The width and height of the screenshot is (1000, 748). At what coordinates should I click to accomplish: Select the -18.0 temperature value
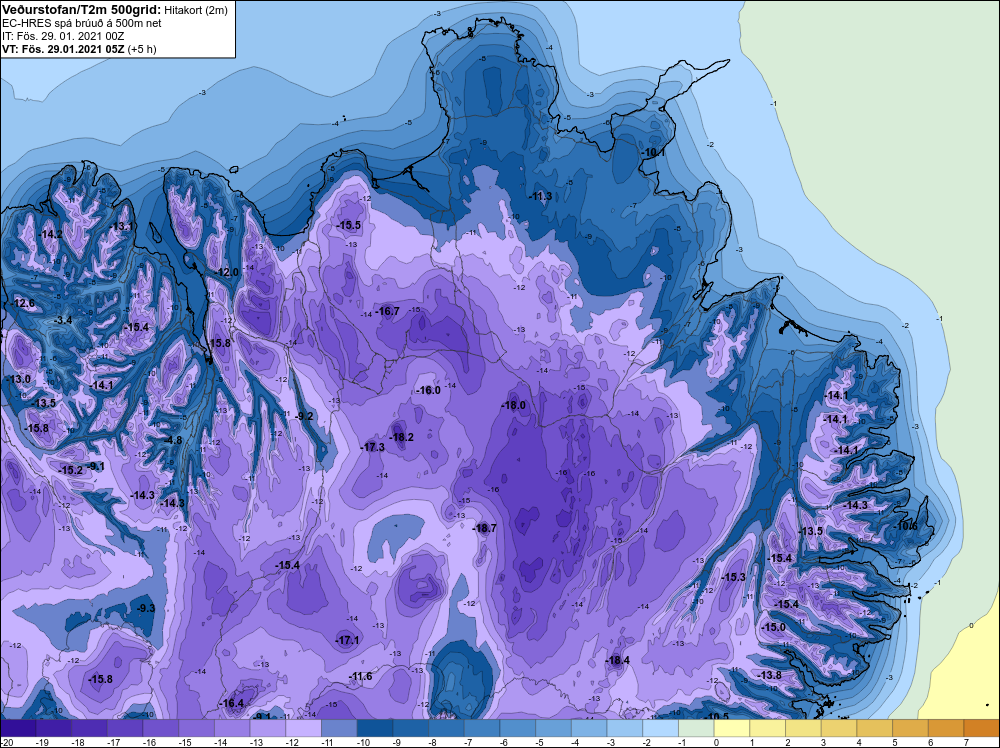tap(513, 405)
